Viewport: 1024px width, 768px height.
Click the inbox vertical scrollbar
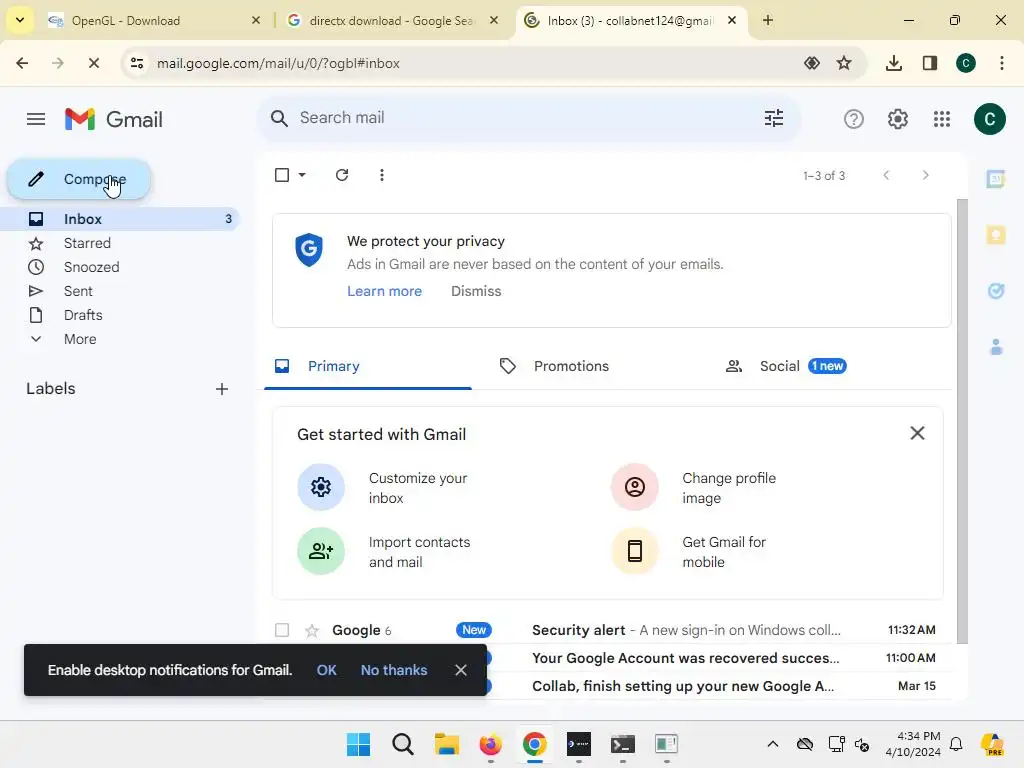click(x=961, y=421)
